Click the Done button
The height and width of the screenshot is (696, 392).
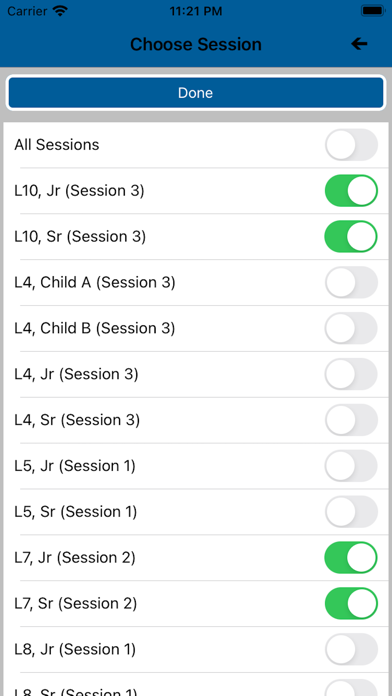coord(196,93)
